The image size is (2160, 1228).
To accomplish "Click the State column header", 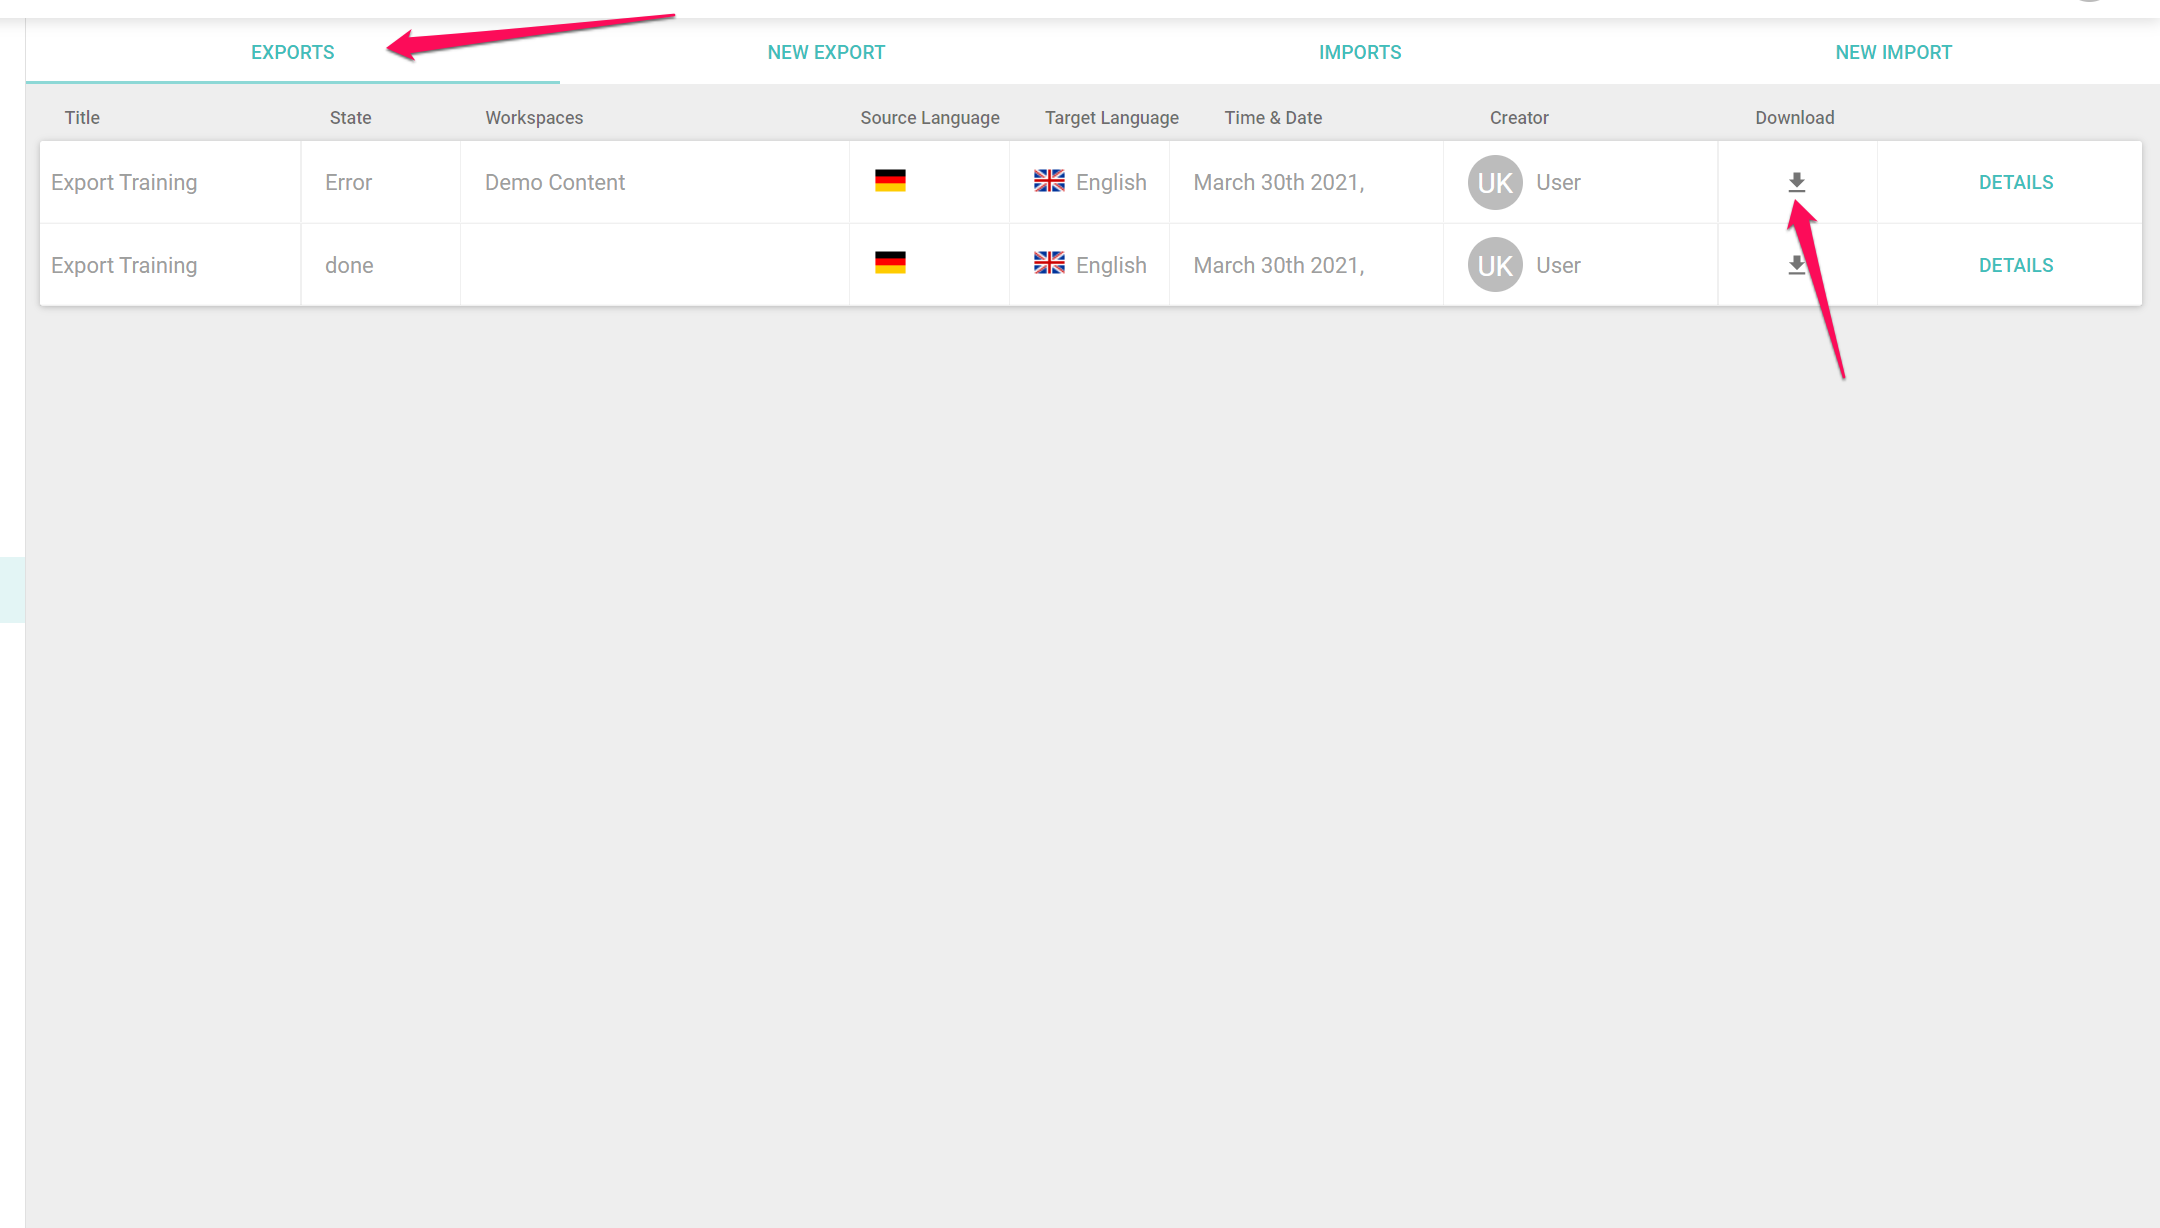I will 350,118.
